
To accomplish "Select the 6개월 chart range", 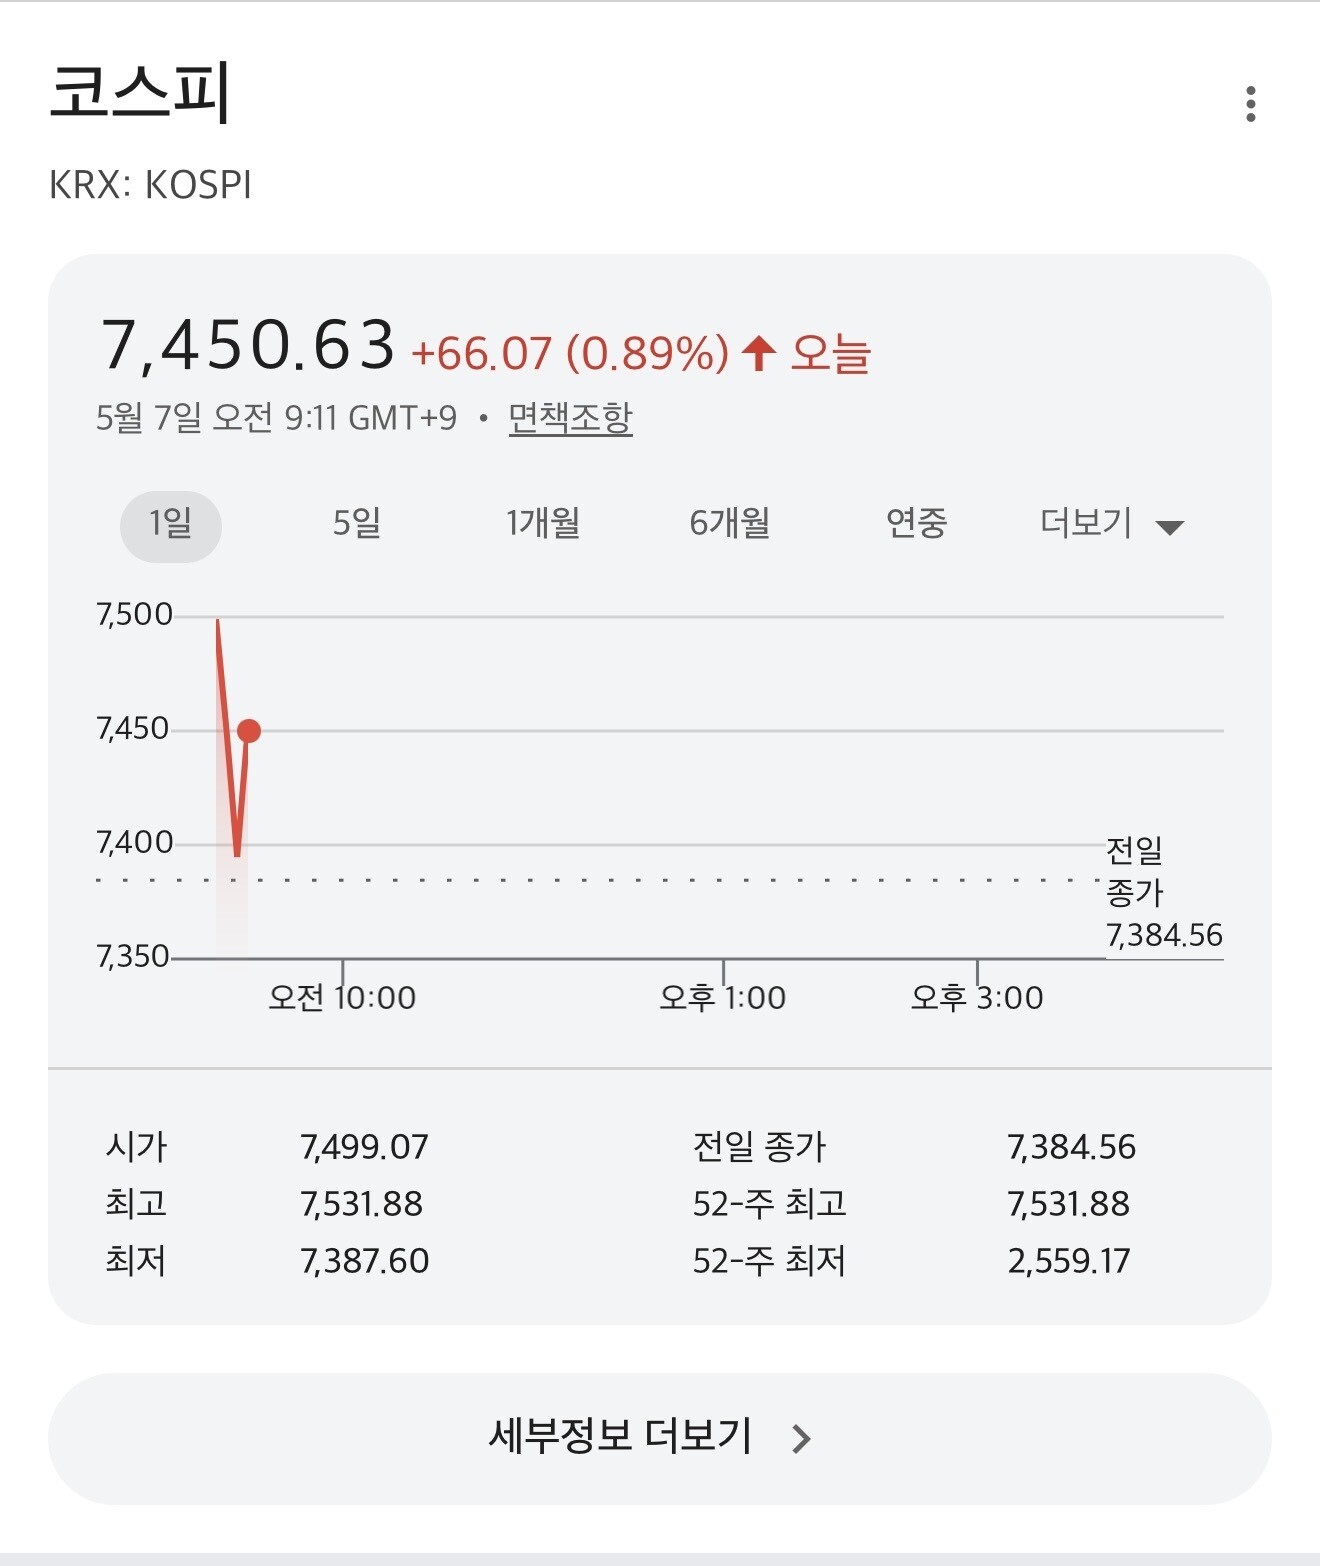I will point(730,523).
